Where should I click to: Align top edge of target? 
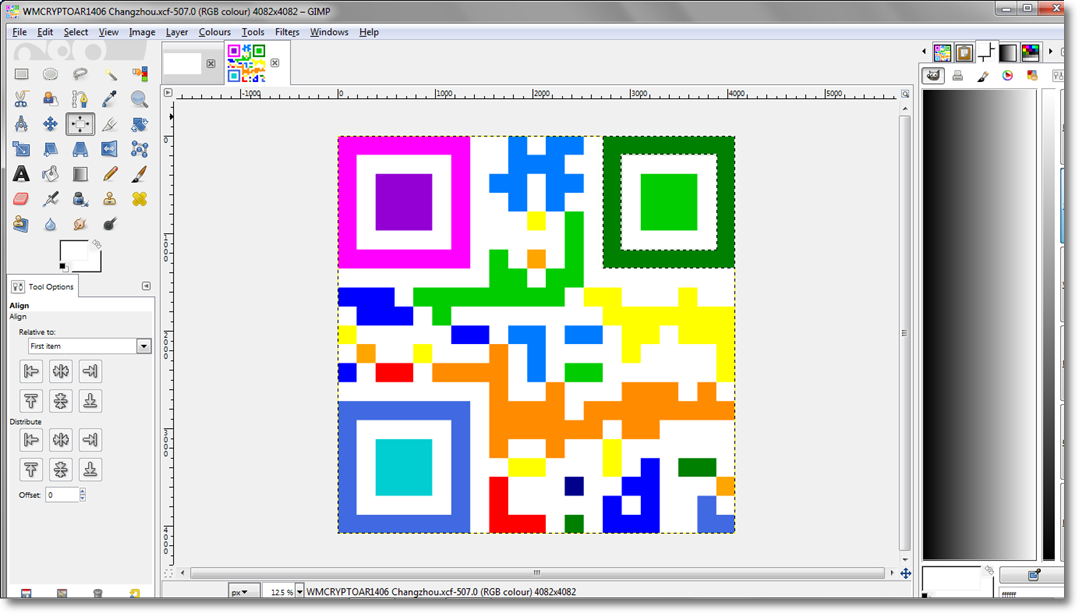(31, 401)
